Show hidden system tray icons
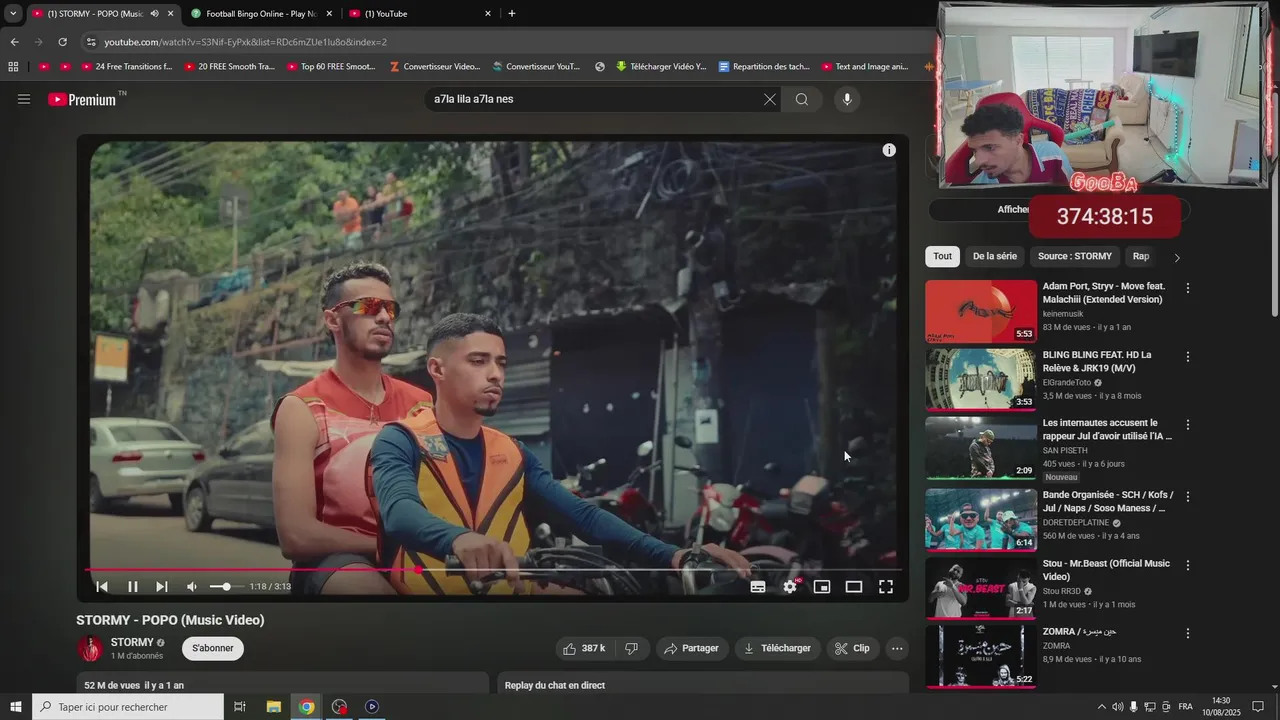Viewport: 1280px width, 720px height. coord(1102,707)
